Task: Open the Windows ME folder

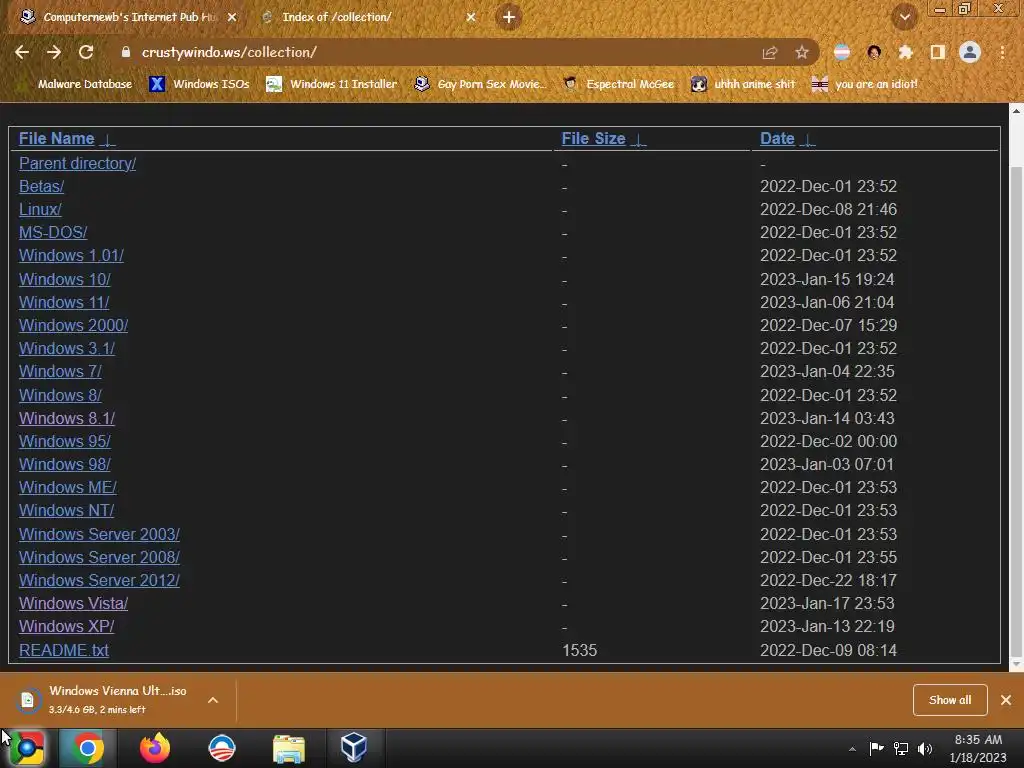Action: tap(68, 487)
